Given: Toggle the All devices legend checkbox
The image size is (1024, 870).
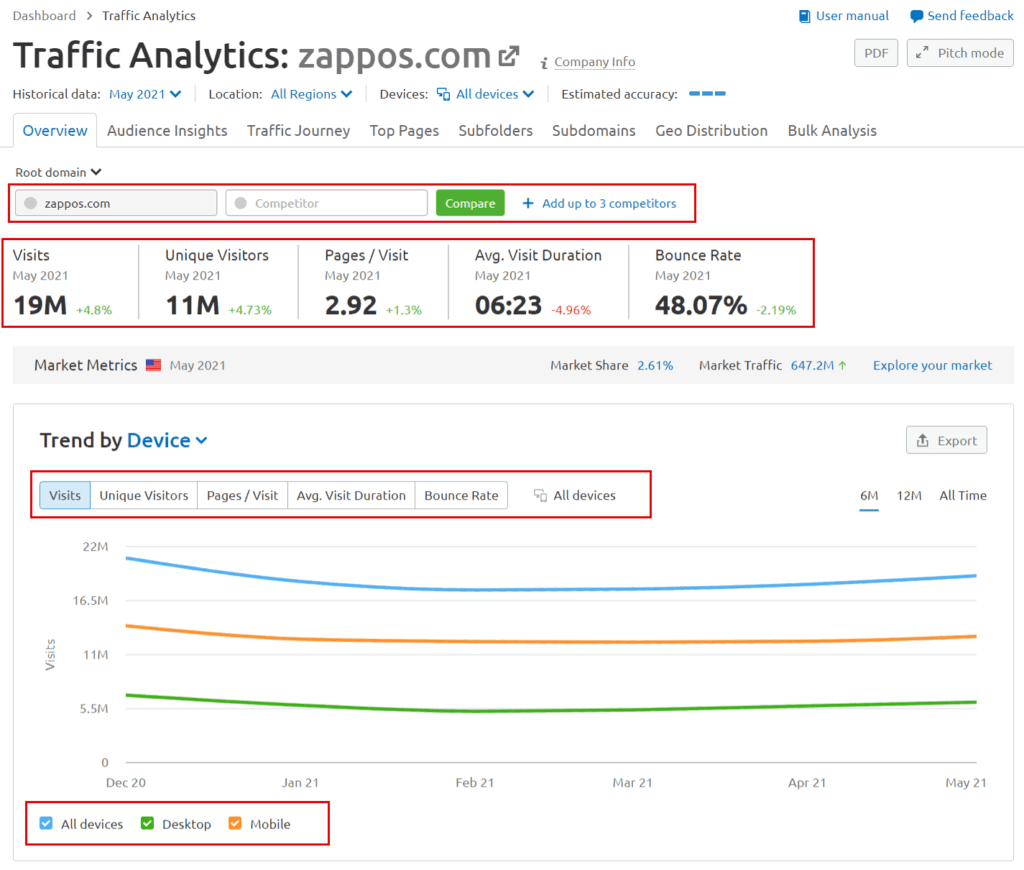Looking at the screenshot, I should (x=46, y=823).
